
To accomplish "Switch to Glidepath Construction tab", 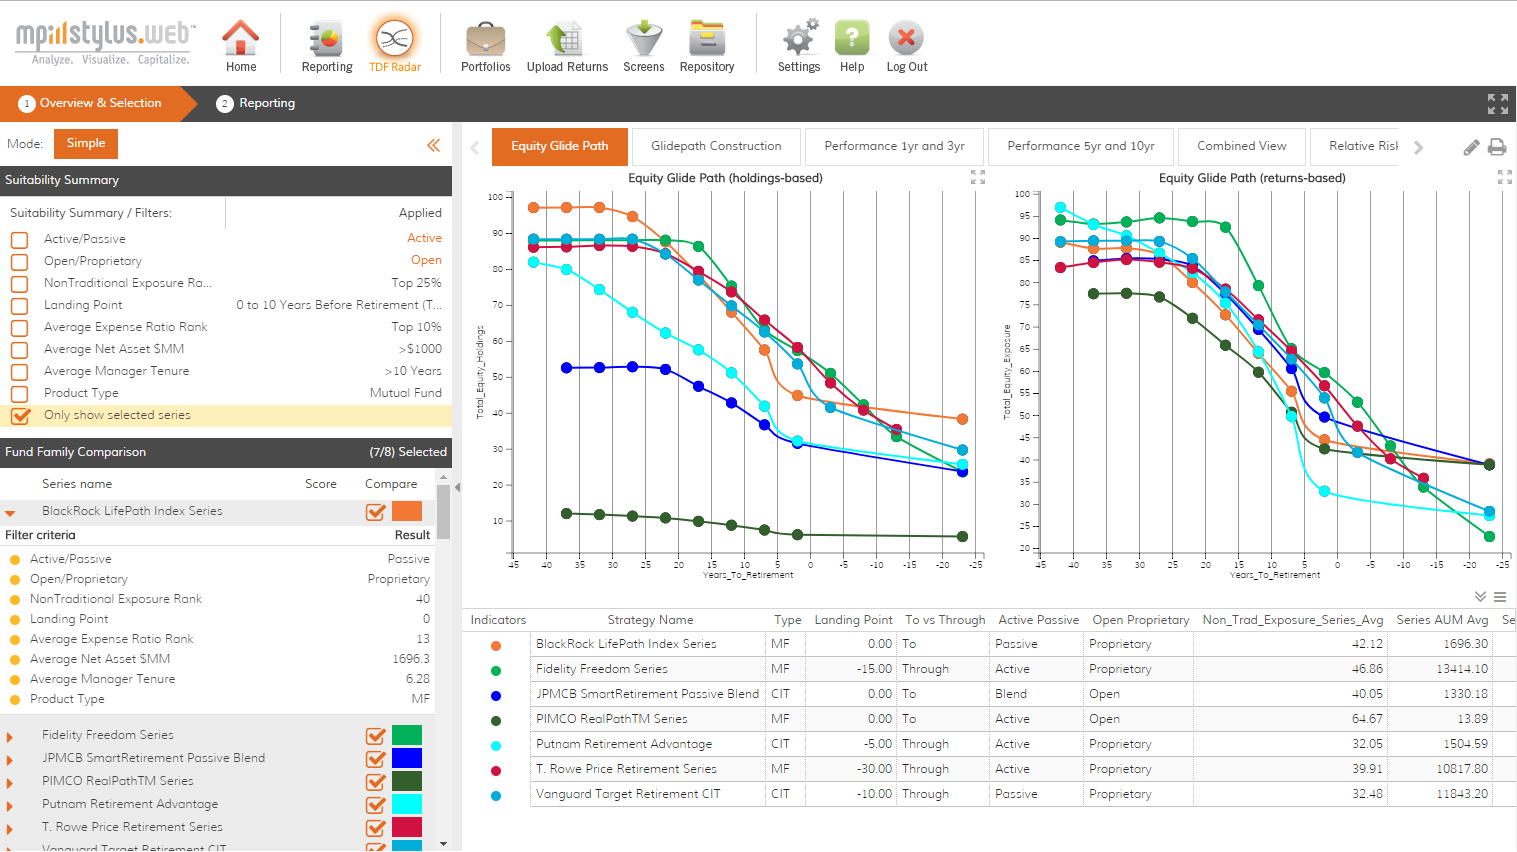I will (x=716, y=146).
